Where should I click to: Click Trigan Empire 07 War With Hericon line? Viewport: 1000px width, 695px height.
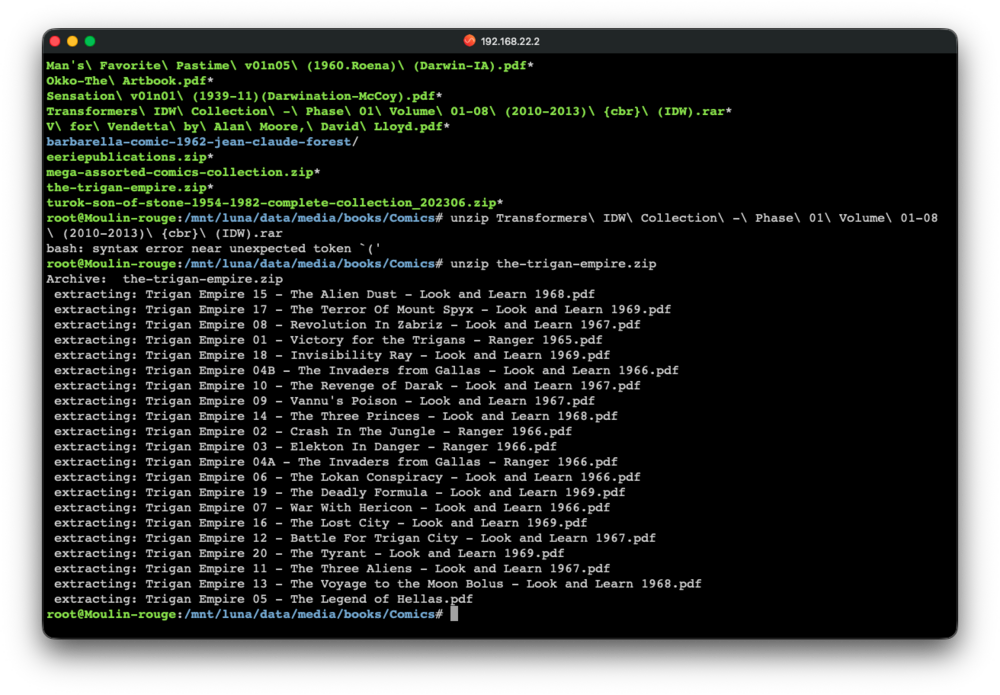pyautogui.click(x=332, y=508)
